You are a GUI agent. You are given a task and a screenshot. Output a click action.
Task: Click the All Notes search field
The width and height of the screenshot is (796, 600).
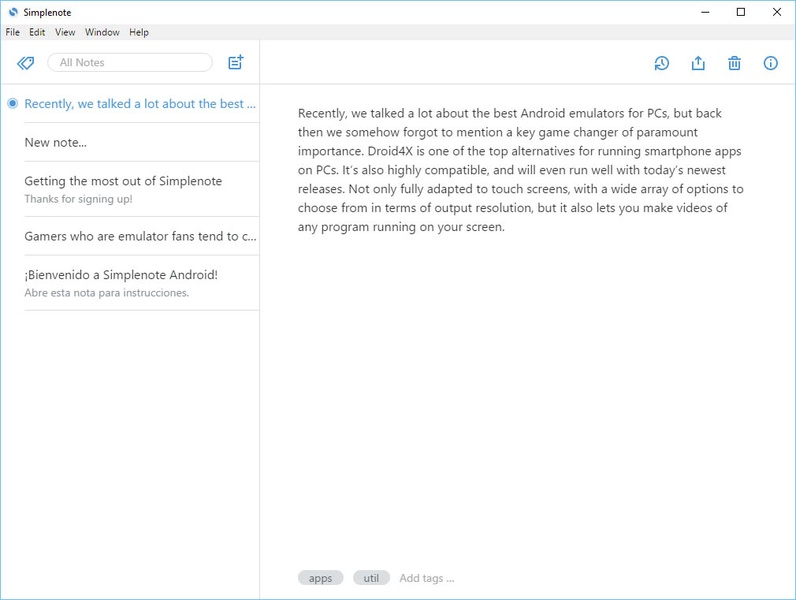click(130, 62)
